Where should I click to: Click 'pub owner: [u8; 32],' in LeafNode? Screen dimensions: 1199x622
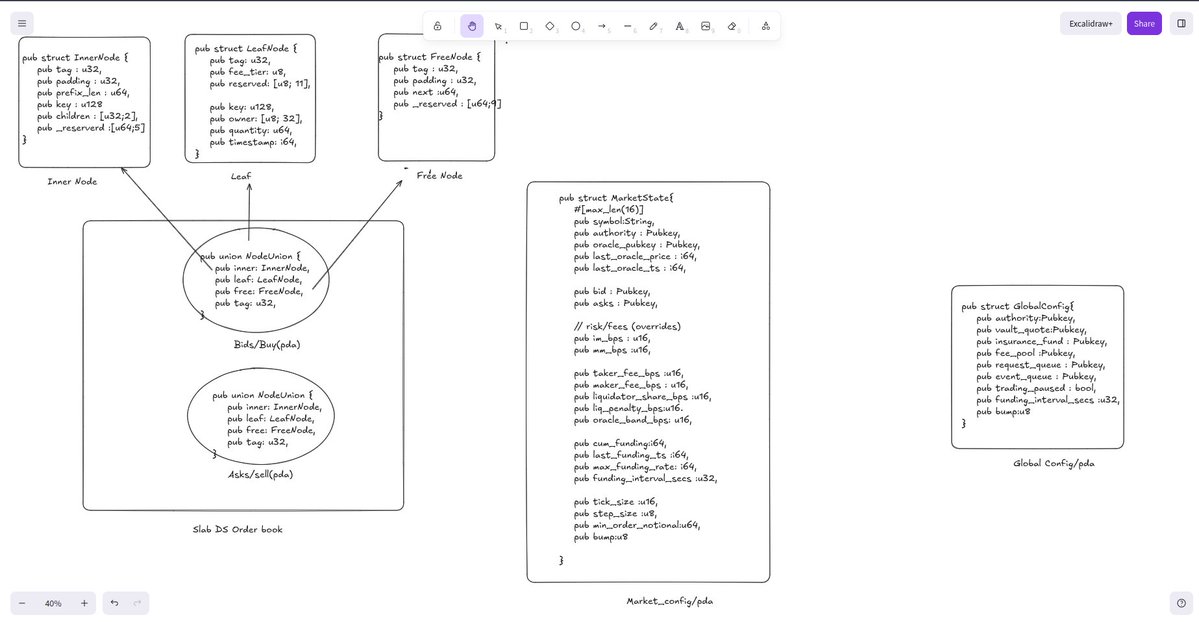pos(256,119)
